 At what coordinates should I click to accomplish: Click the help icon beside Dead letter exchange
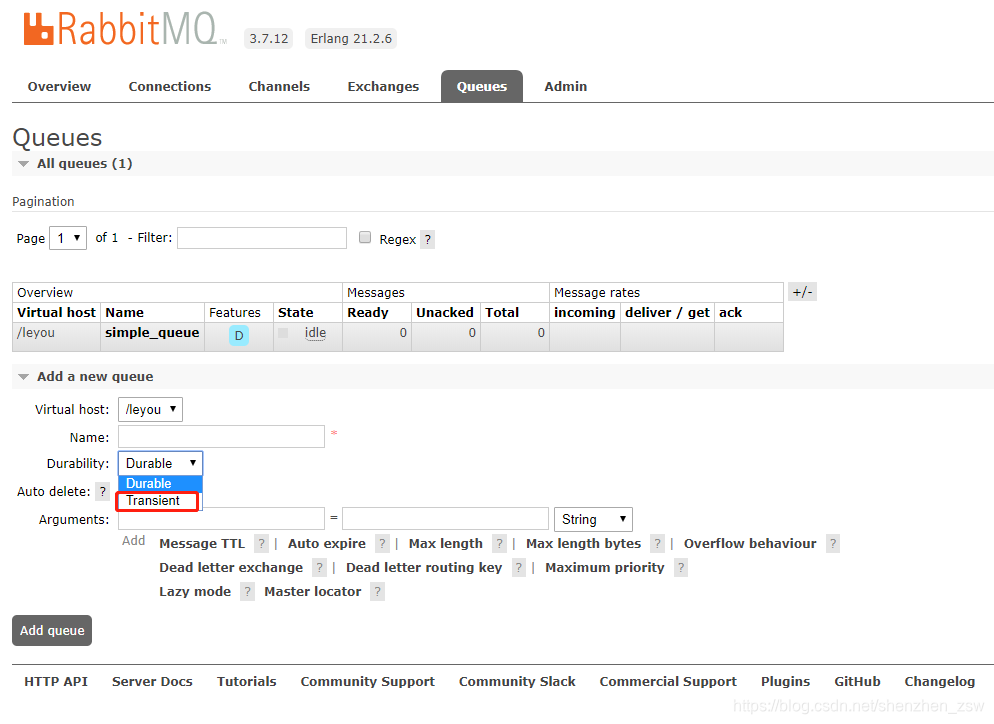tap(320, 567)
